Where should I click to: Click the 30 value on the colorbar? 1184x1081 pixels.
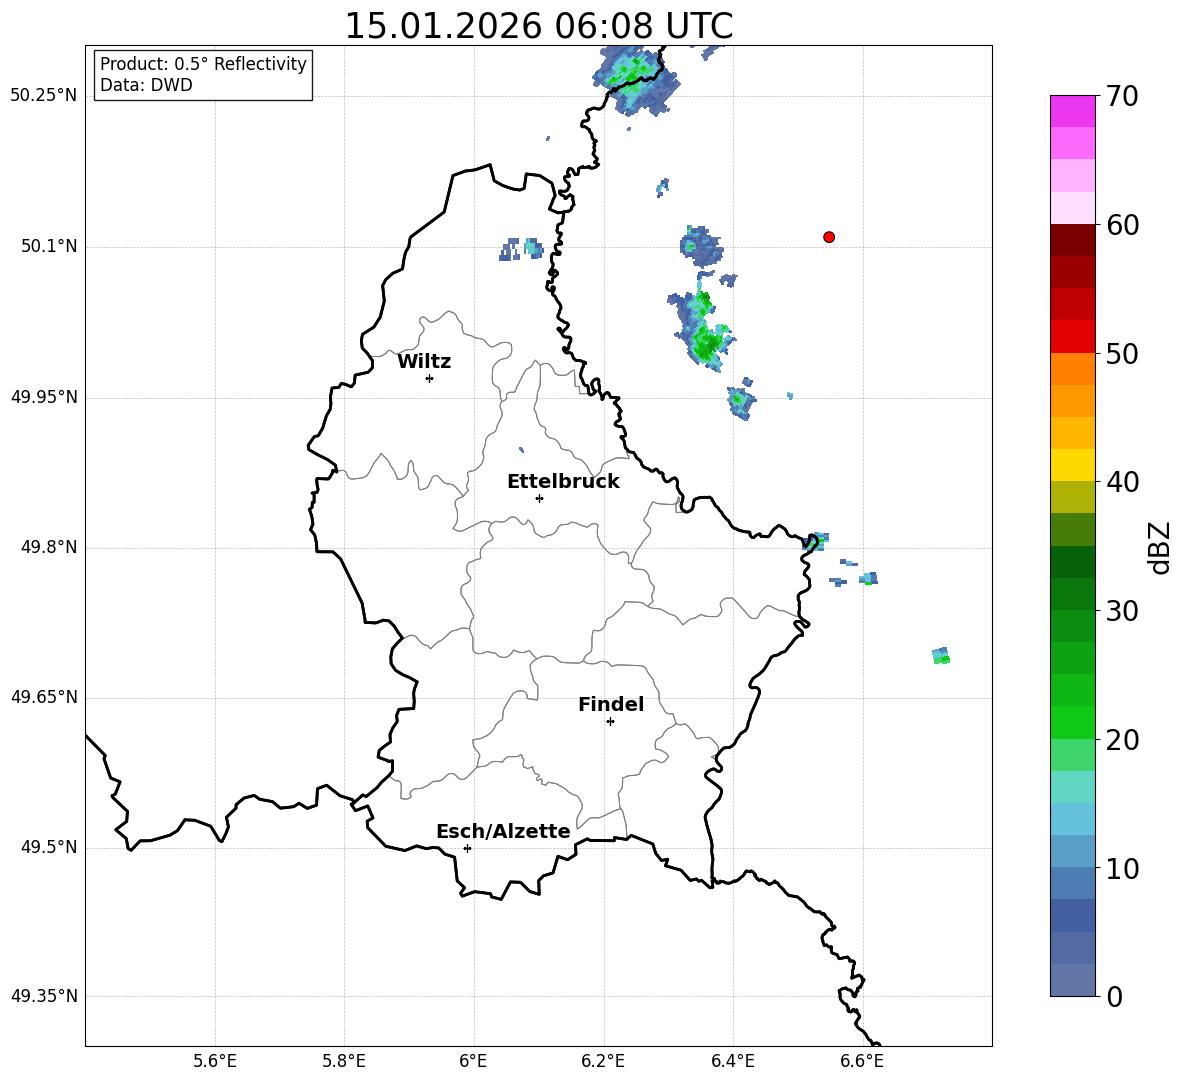(x=1122, y=611)
